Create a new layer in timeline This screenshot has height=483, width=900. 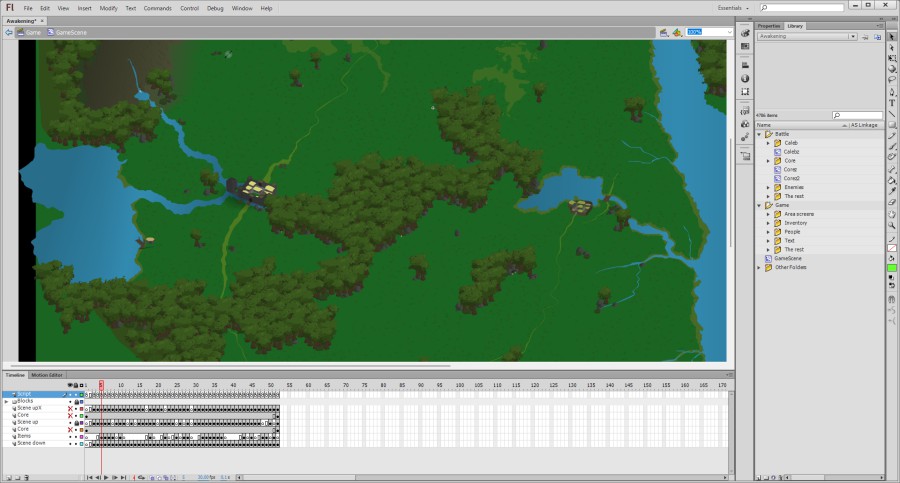pyautogui.click(x=7, y=478)
